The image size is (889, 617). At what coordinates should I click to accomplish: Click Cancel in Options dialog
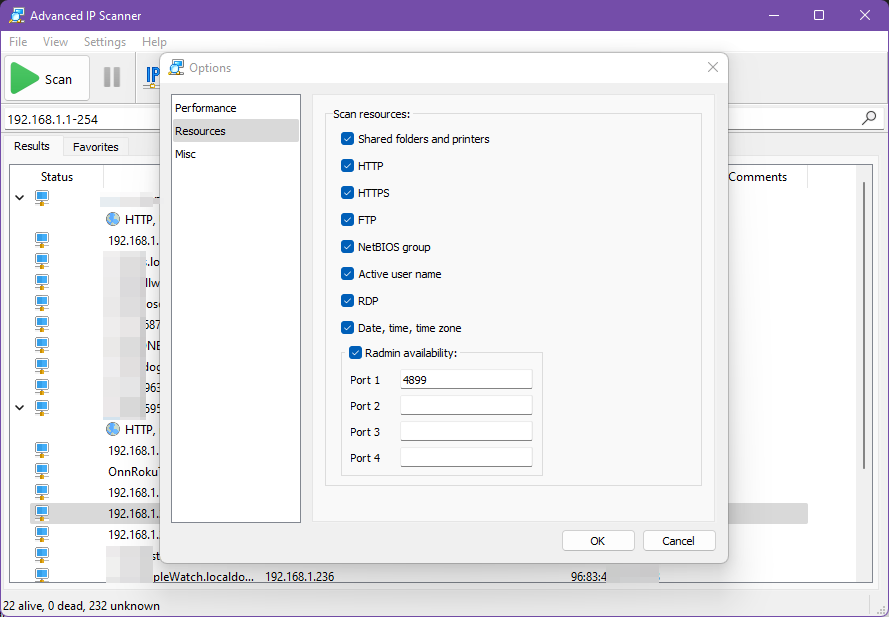coord(679,541)
